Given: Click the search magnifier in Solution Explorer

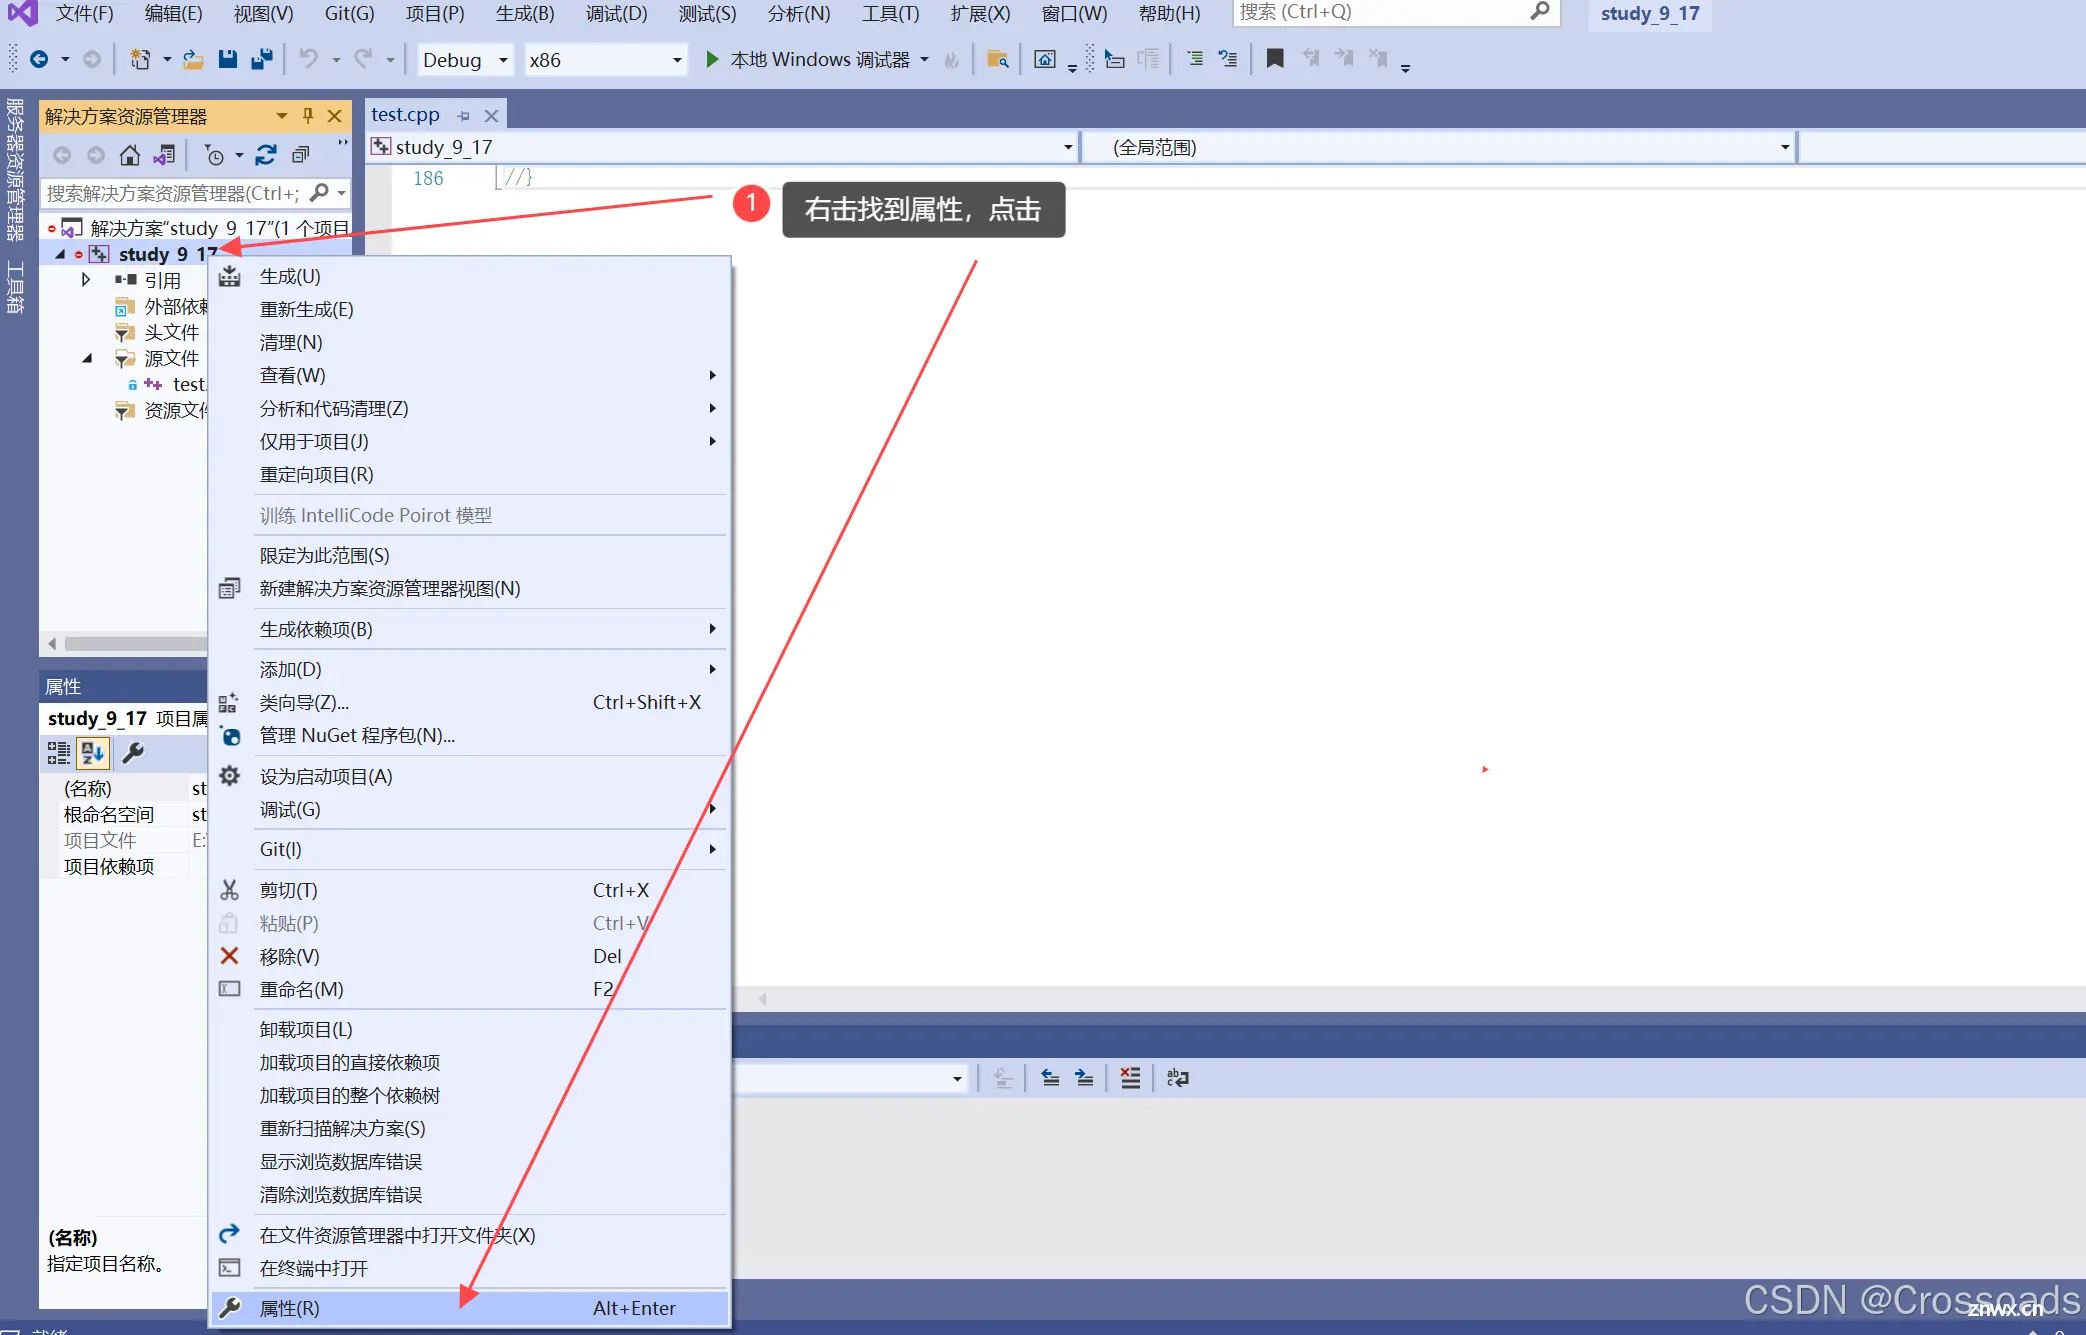Looking at the screenshot, I should 320,192.
